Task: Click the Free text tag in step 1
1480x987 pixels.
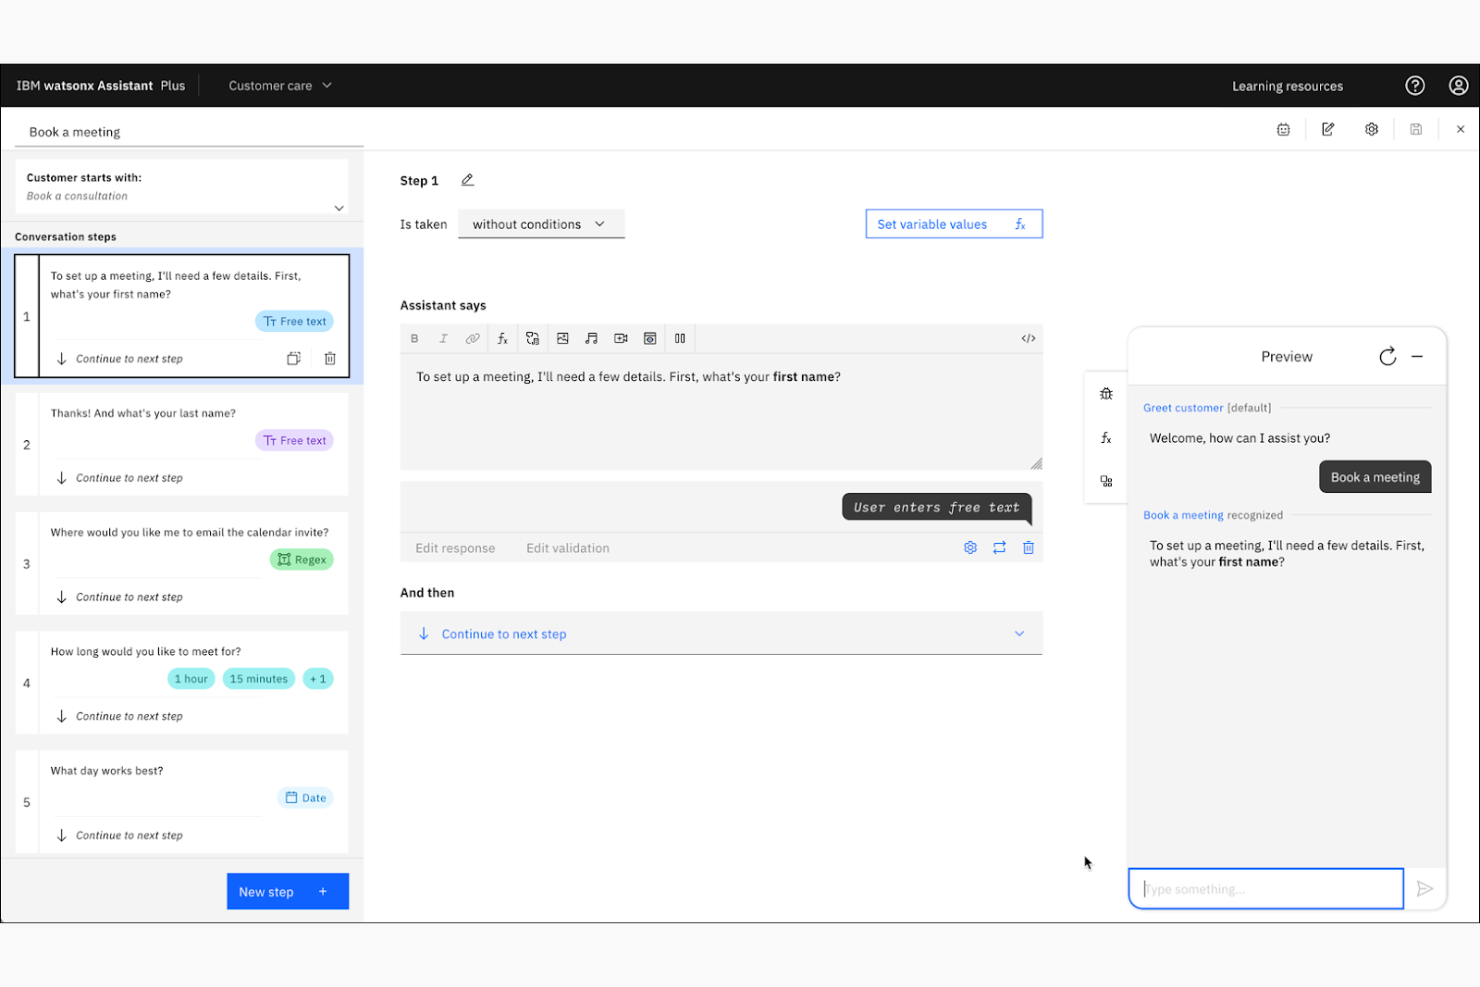Action: tap(295, 321)
